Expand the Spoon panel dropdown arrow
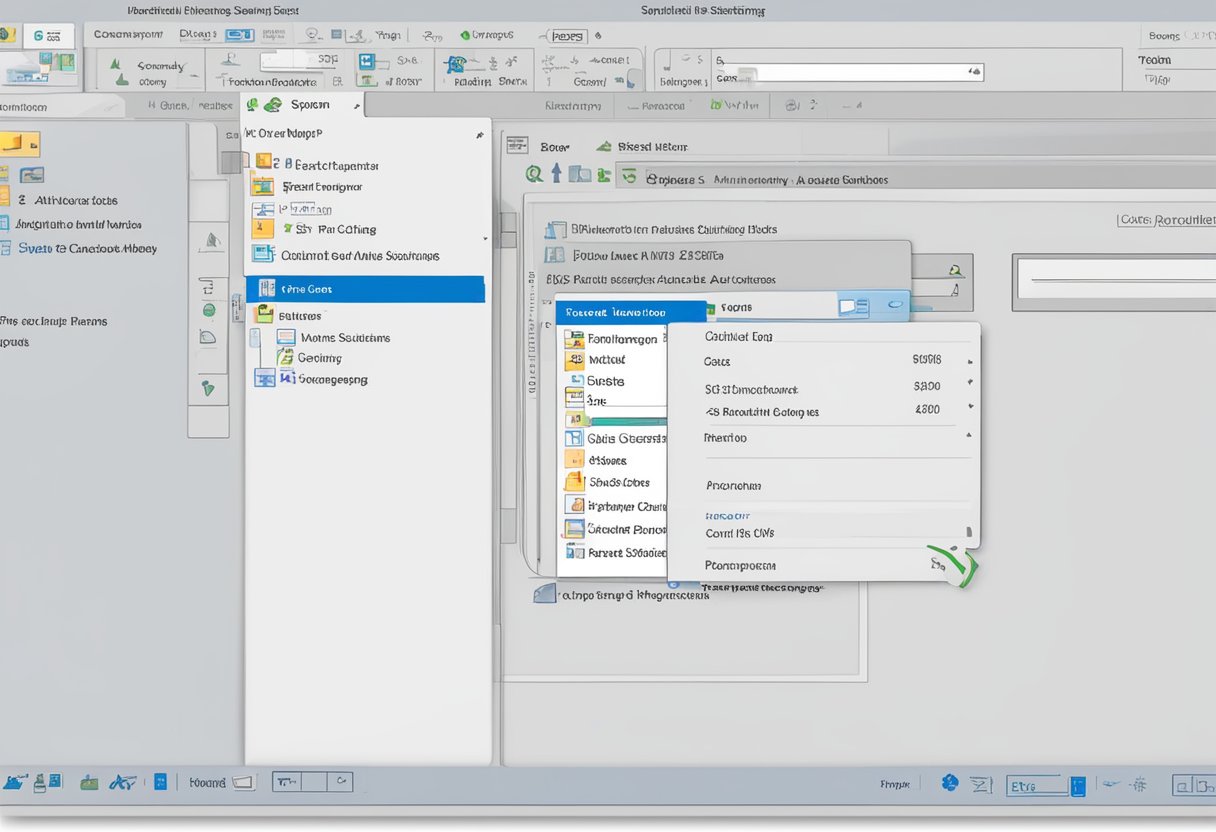Image resolution: width=1216 pixels, height=832 pixels. click(x=355, y=104)
